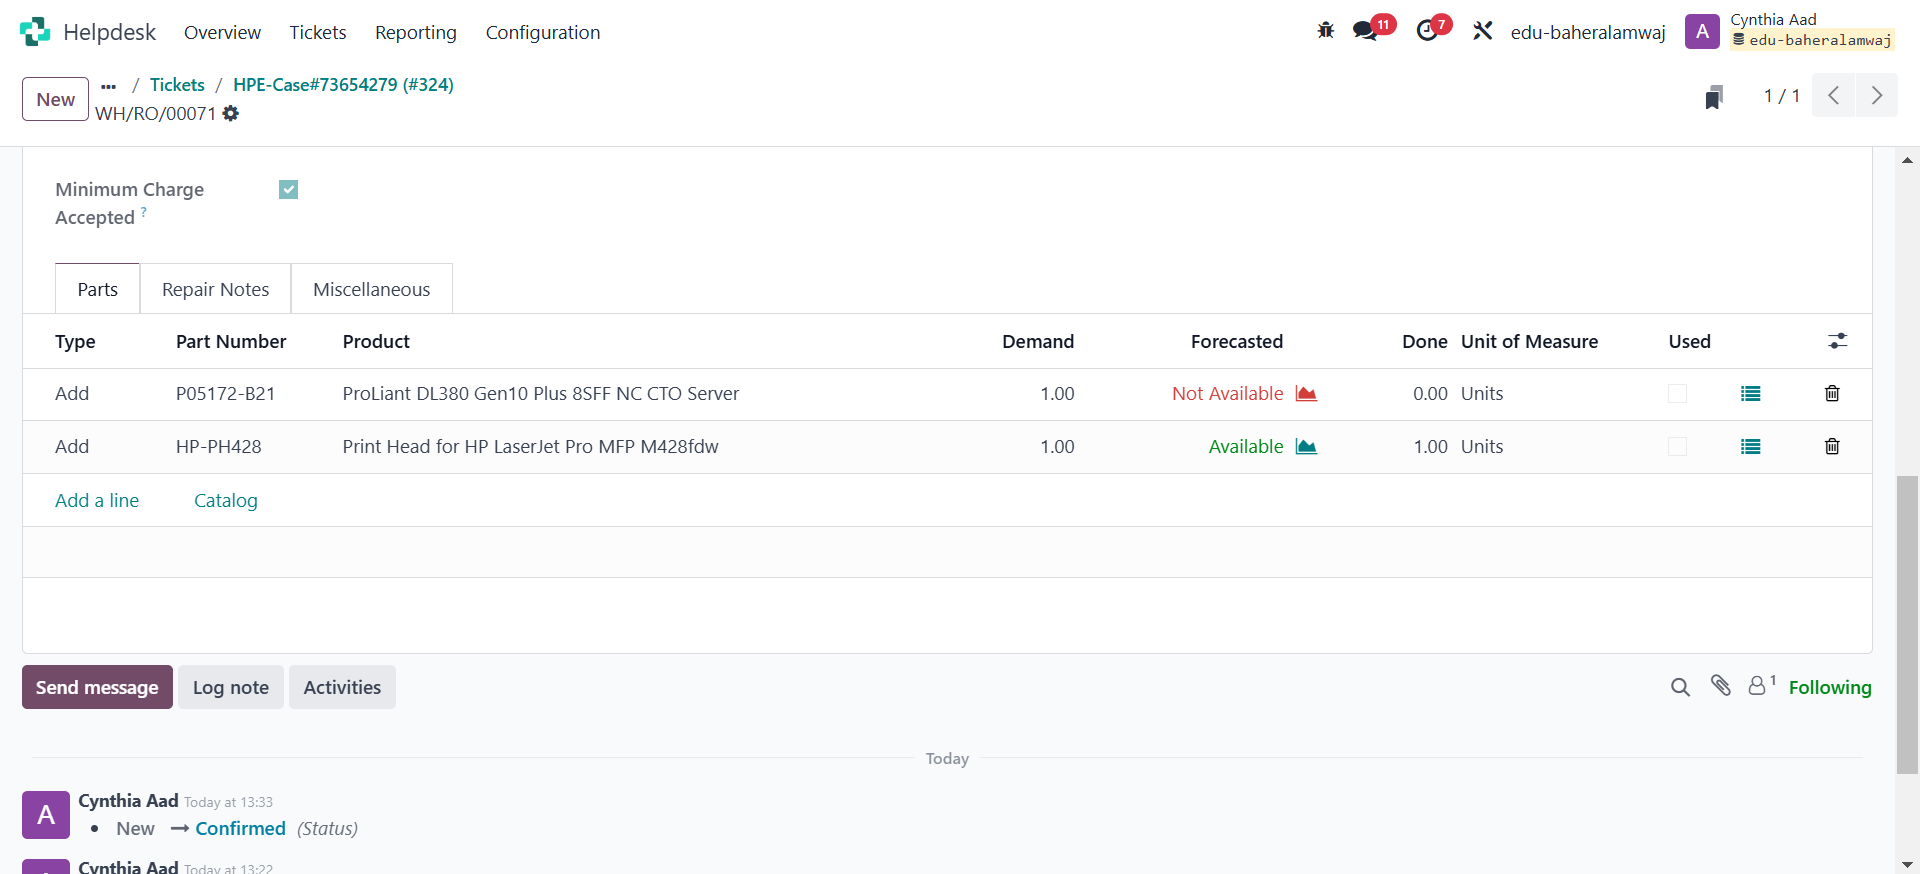Check Used box for Print Head line
Image resolution: width=1920 pixels, height=874 pixels.
pyautogui.click(x=1677, y=447)
